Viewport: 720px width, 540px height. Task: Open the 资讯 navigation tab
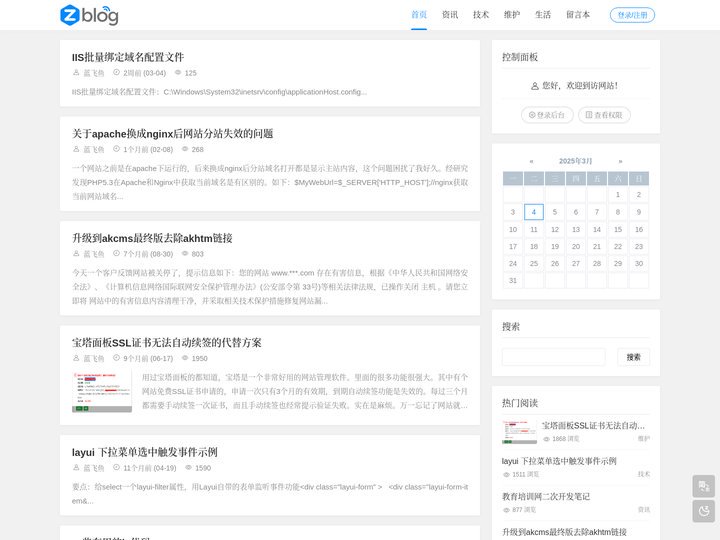click(x=450, y=15)
